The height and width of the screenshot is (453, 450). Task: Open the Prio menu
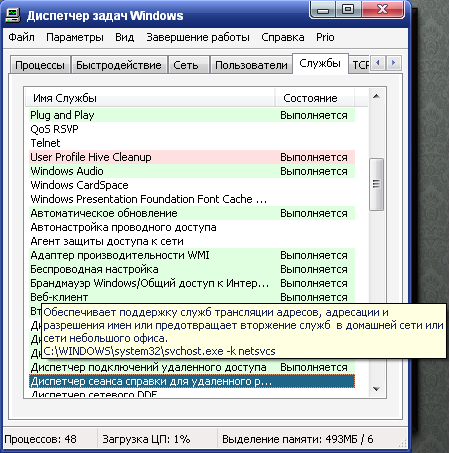(325, 37)
